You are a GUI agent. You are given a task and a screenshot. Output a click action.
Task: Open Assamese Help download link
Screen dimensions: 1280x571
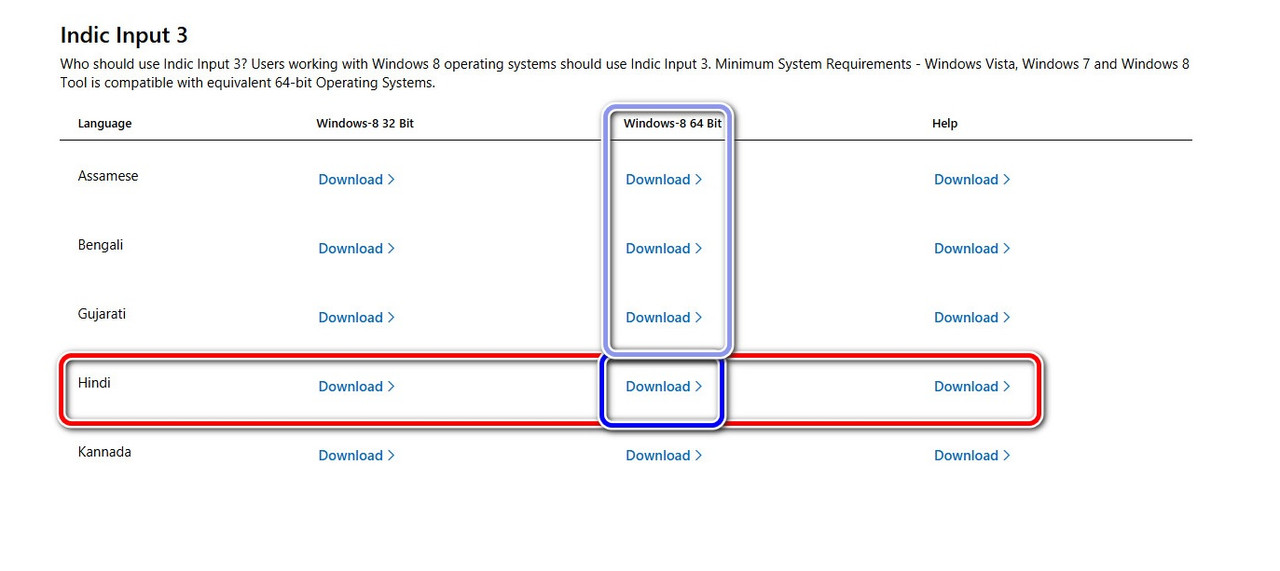pyautogui.click(x=972, y=180)
